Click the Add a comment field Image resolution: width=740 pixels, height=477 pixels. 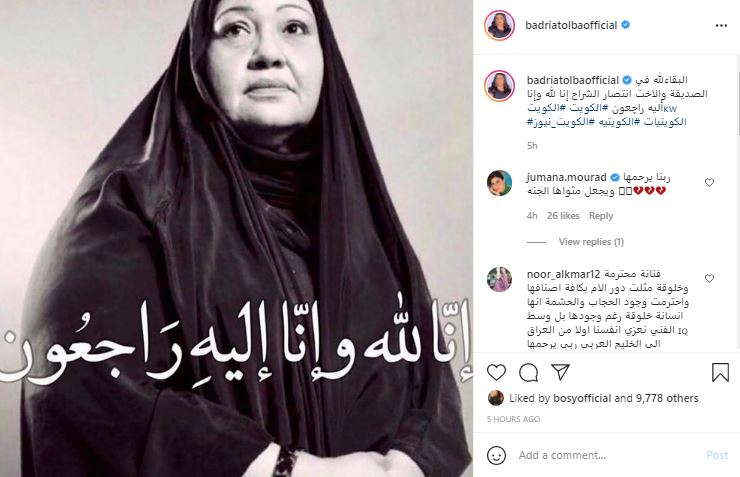pyautogui.click(x=606, y=455)
